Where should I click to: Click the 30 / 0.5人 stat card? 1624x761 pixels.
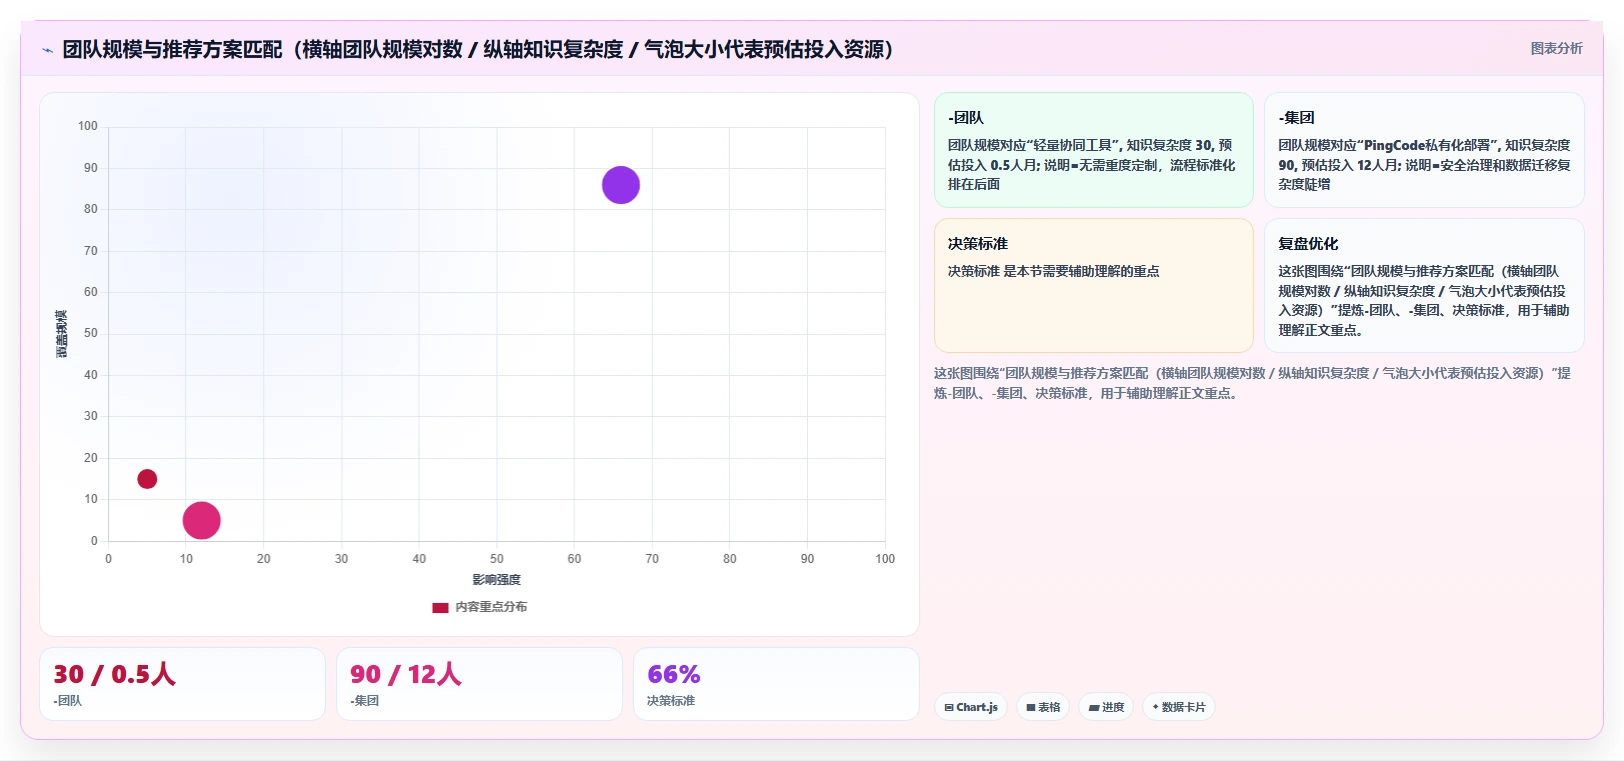pos(182,684)
